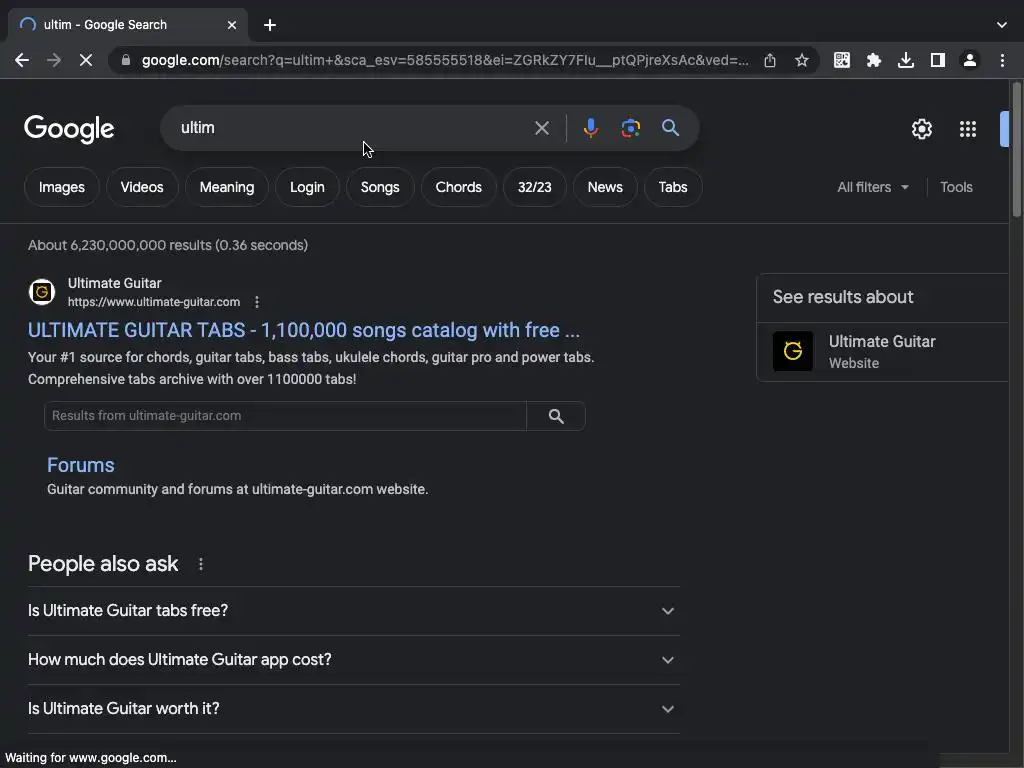Switch to News results
The width and height of the screenshot is (1024, 768).
coord(605,187)
